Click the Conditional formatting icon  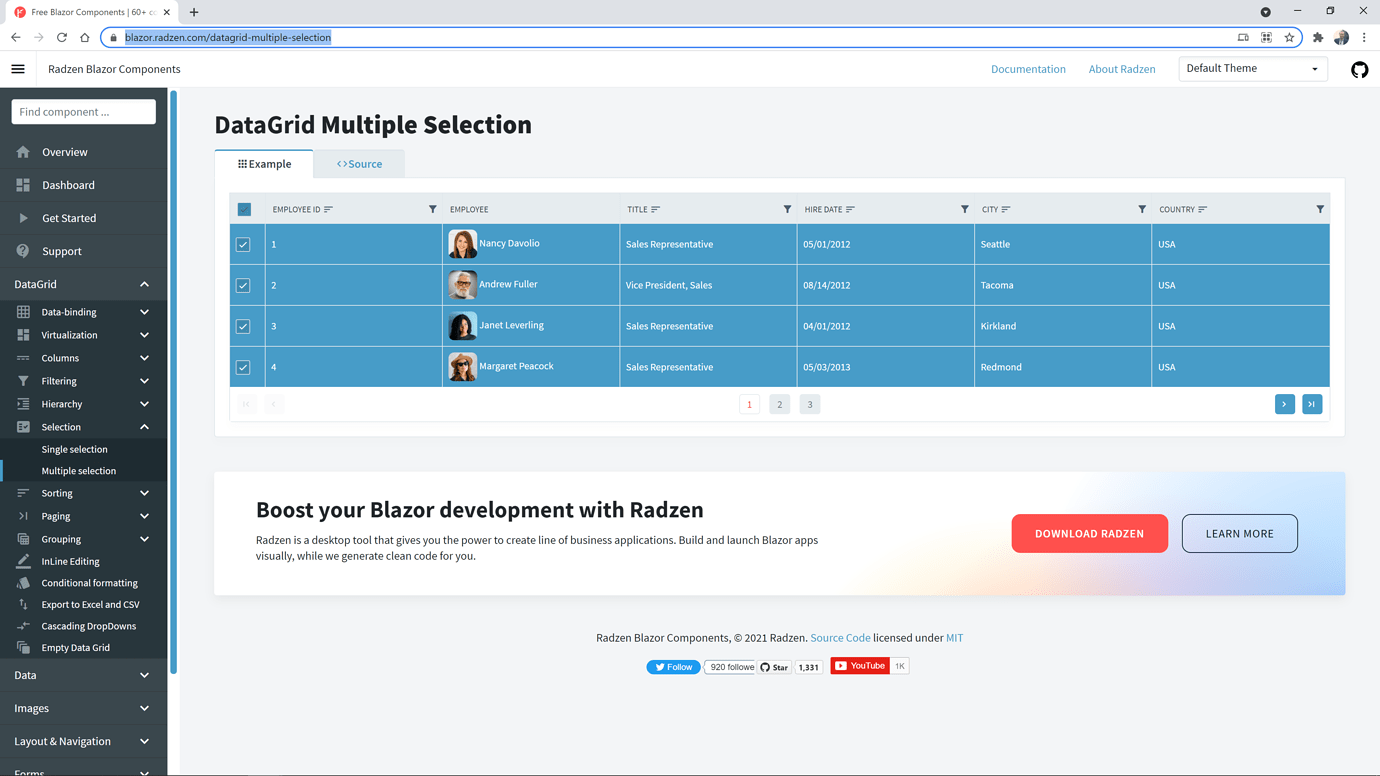(23, 583)
